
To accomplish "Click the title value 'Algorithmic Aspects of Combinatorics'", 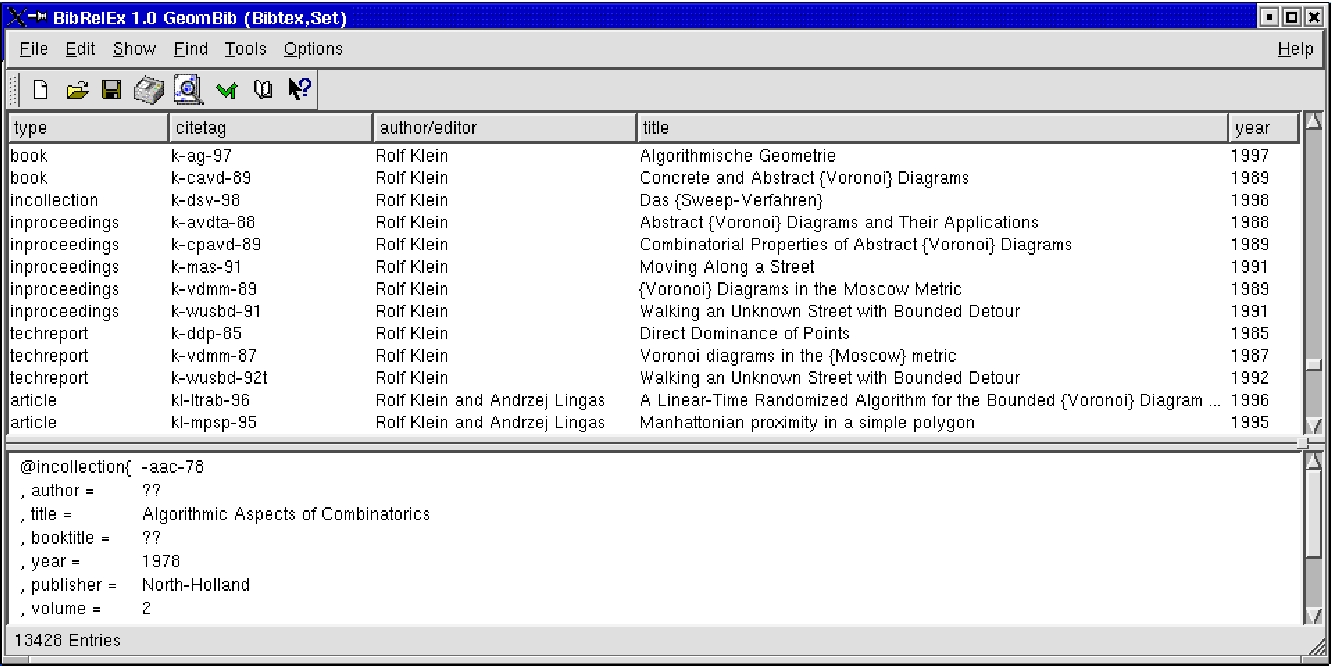I will click(x=286, y=514).
